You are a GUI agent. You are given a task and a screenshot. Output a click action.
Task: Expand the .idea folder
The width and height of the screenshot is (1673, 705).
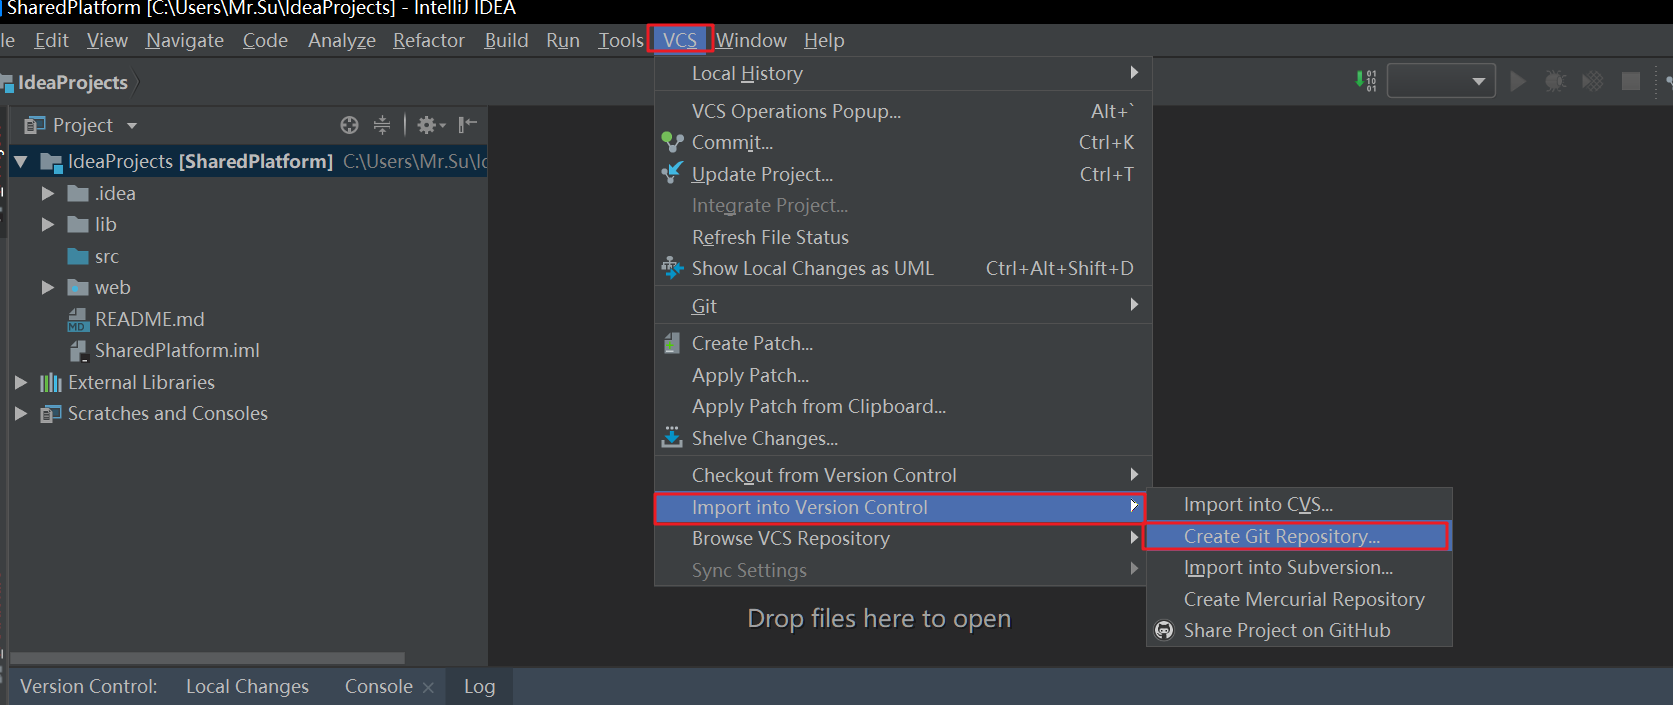click(x=47, y=193)
